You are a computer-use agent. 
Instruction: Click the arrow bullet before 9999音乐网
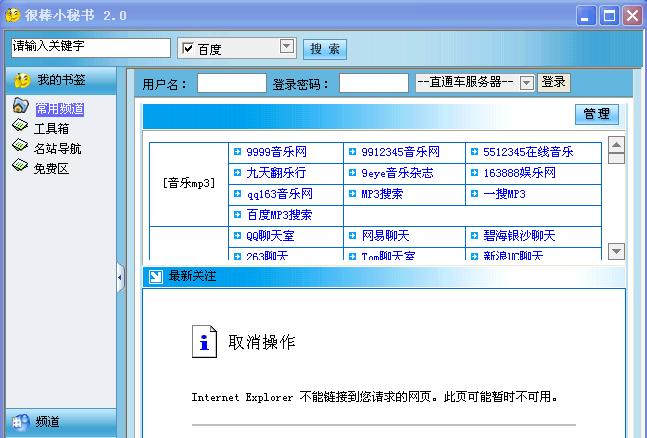tap(237, 152)
